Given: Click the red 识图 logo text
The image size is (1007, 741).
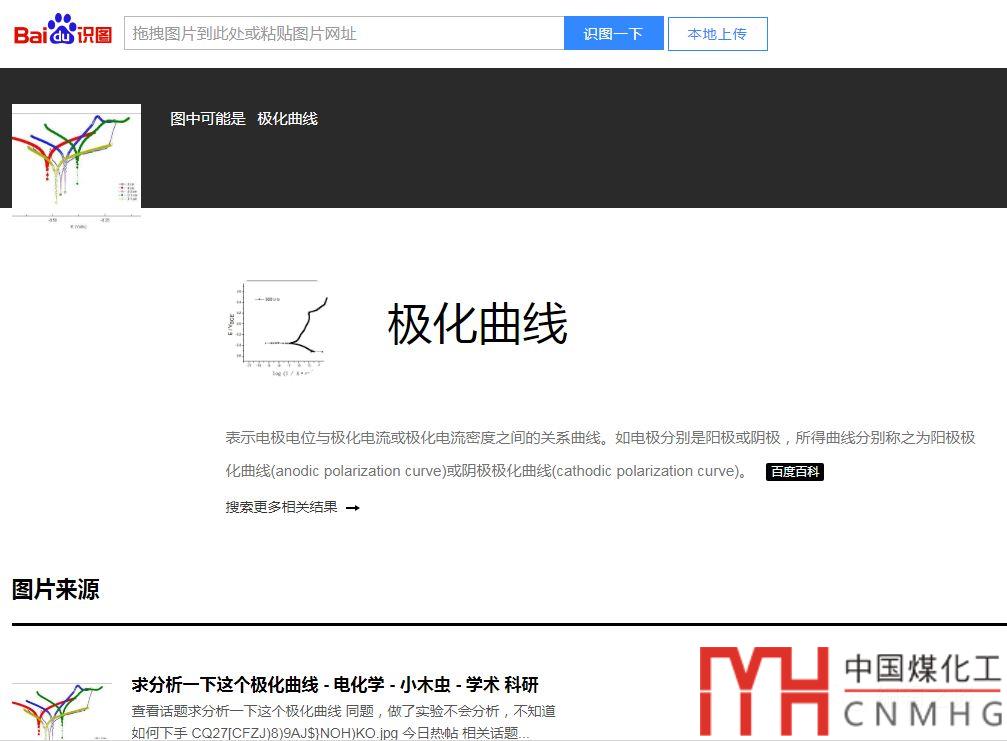Looking at the screenshot, I should point(96,34).
